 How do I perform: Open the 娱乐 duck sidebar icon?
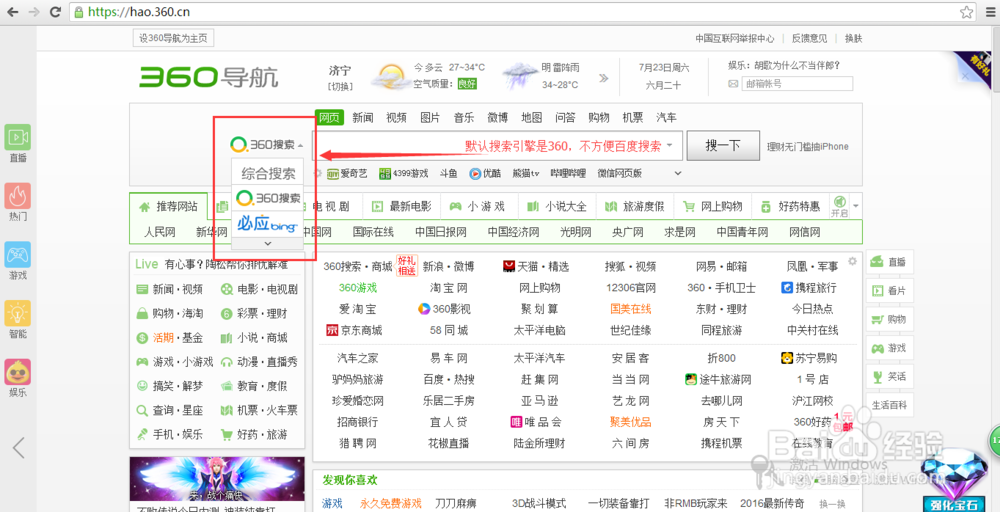[x=18, y=372]
